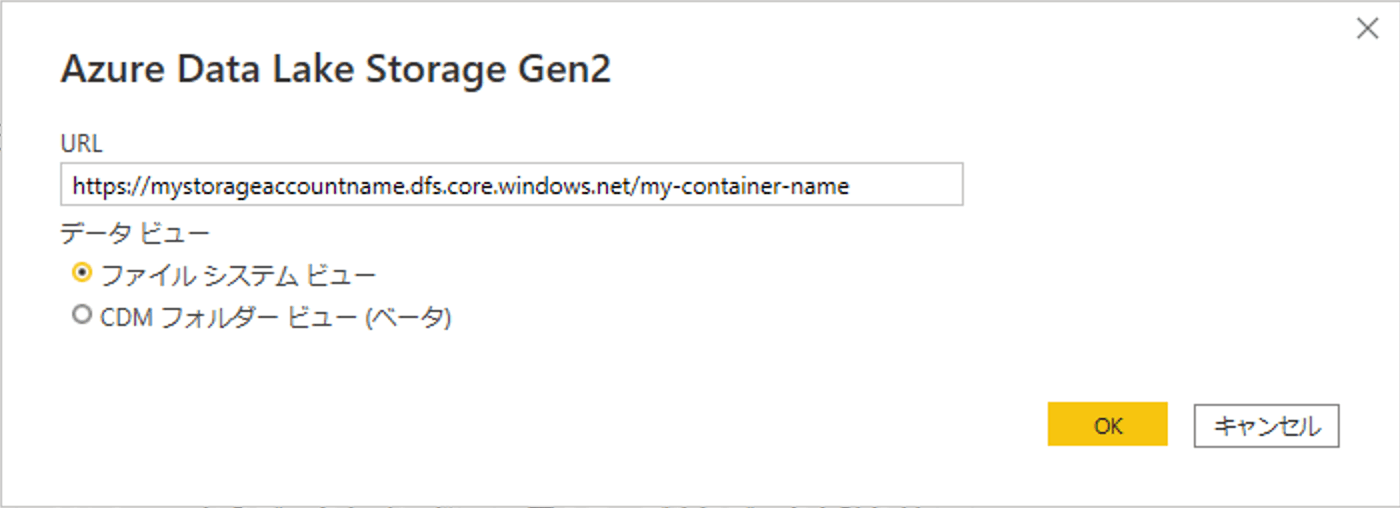Click the (ベータ) text of CDM option
The image size is (1400, 508).
(x=408, y=318)
